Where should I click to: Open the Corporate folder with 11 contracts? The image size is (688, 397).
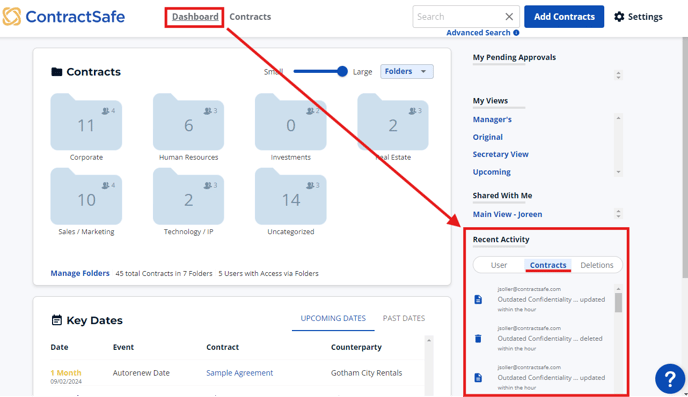pos(86,122)
